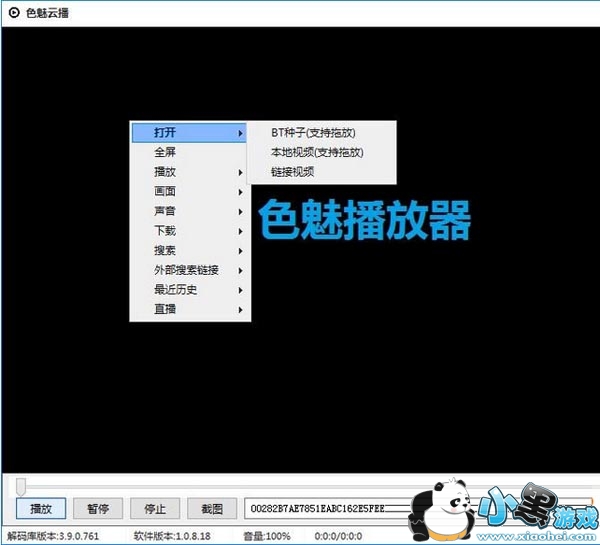Image resolution: width=600 pixels, height=545 pixels.
Task: Open the 搜索 menu entry
Action: click(x=190, y=250)
